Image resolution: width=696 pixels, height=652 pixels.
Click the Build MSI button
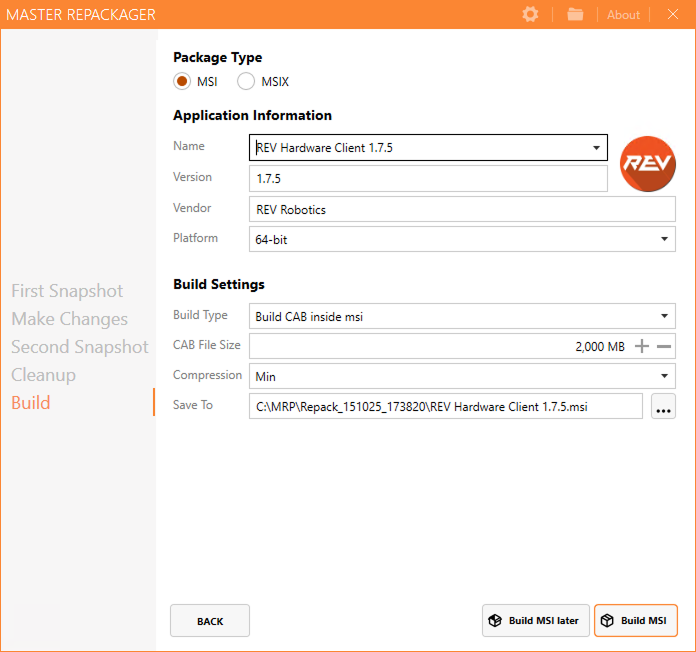(x=635, y=620)
